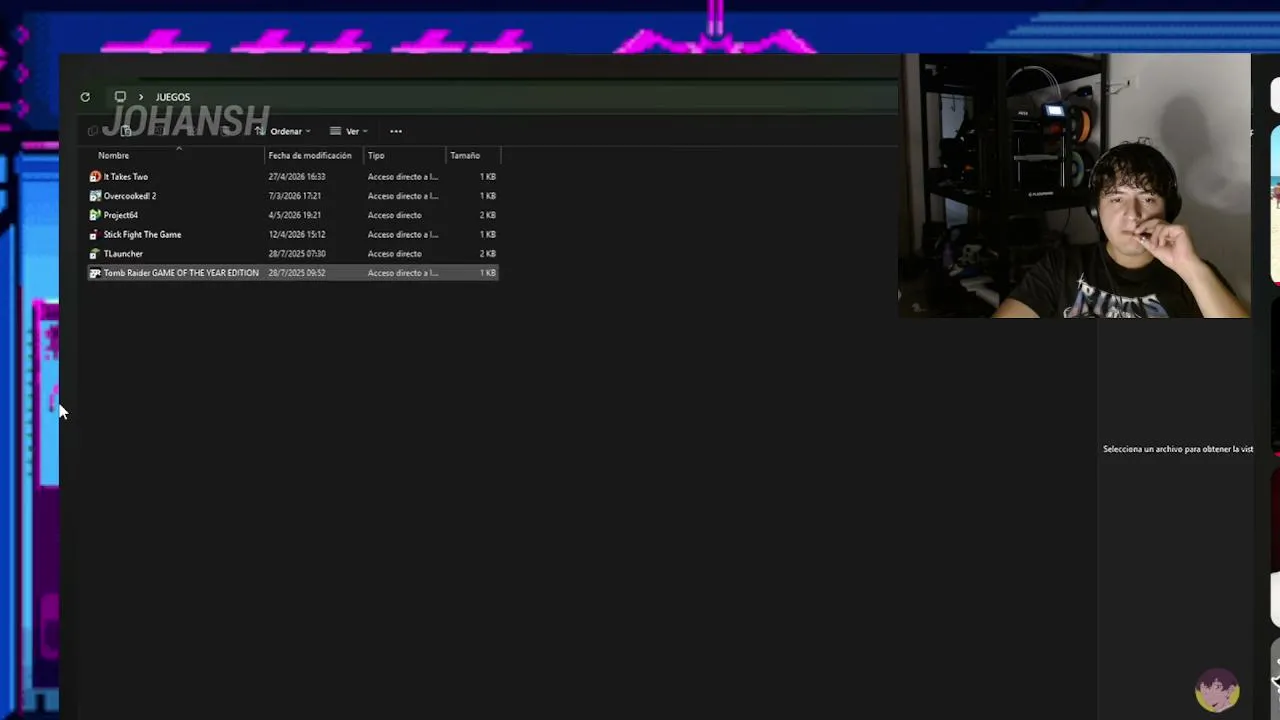Click the date 28/7/2025 09:52
Image resolution: width=1280 pixels, height=720 pixels.
[x=297, y=273]
